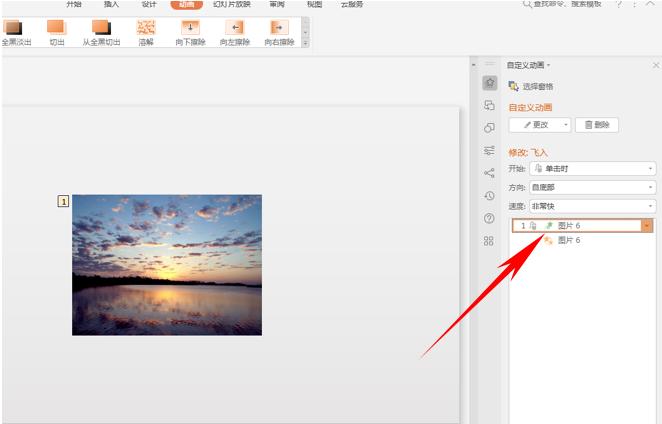Select the 切出 transition effect
Image resolution: width=662 pixels, height=424 pixels.
57,33
